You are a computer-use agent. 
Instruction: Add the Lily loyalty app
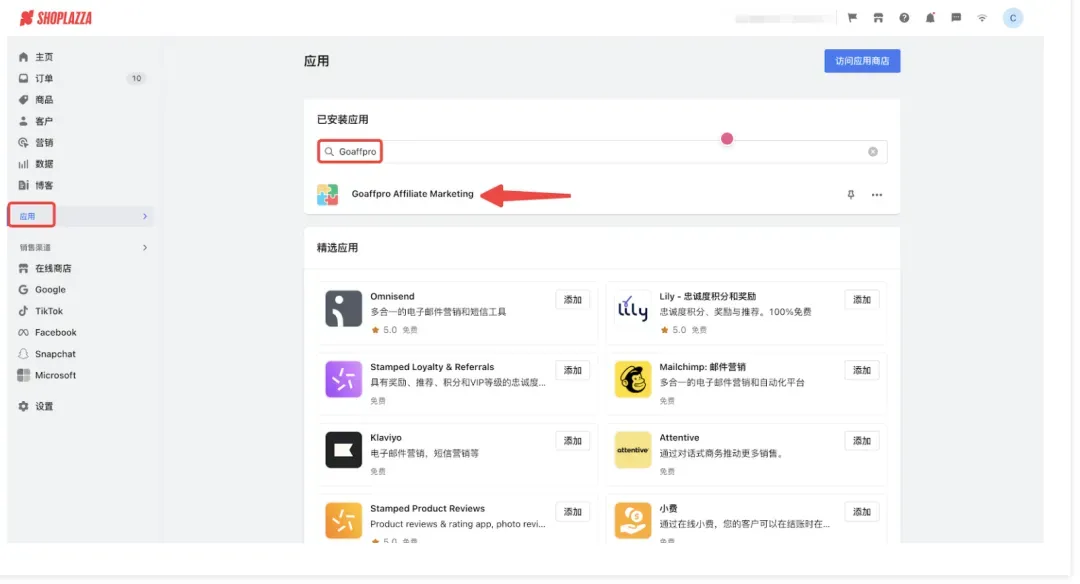point(862,300)
